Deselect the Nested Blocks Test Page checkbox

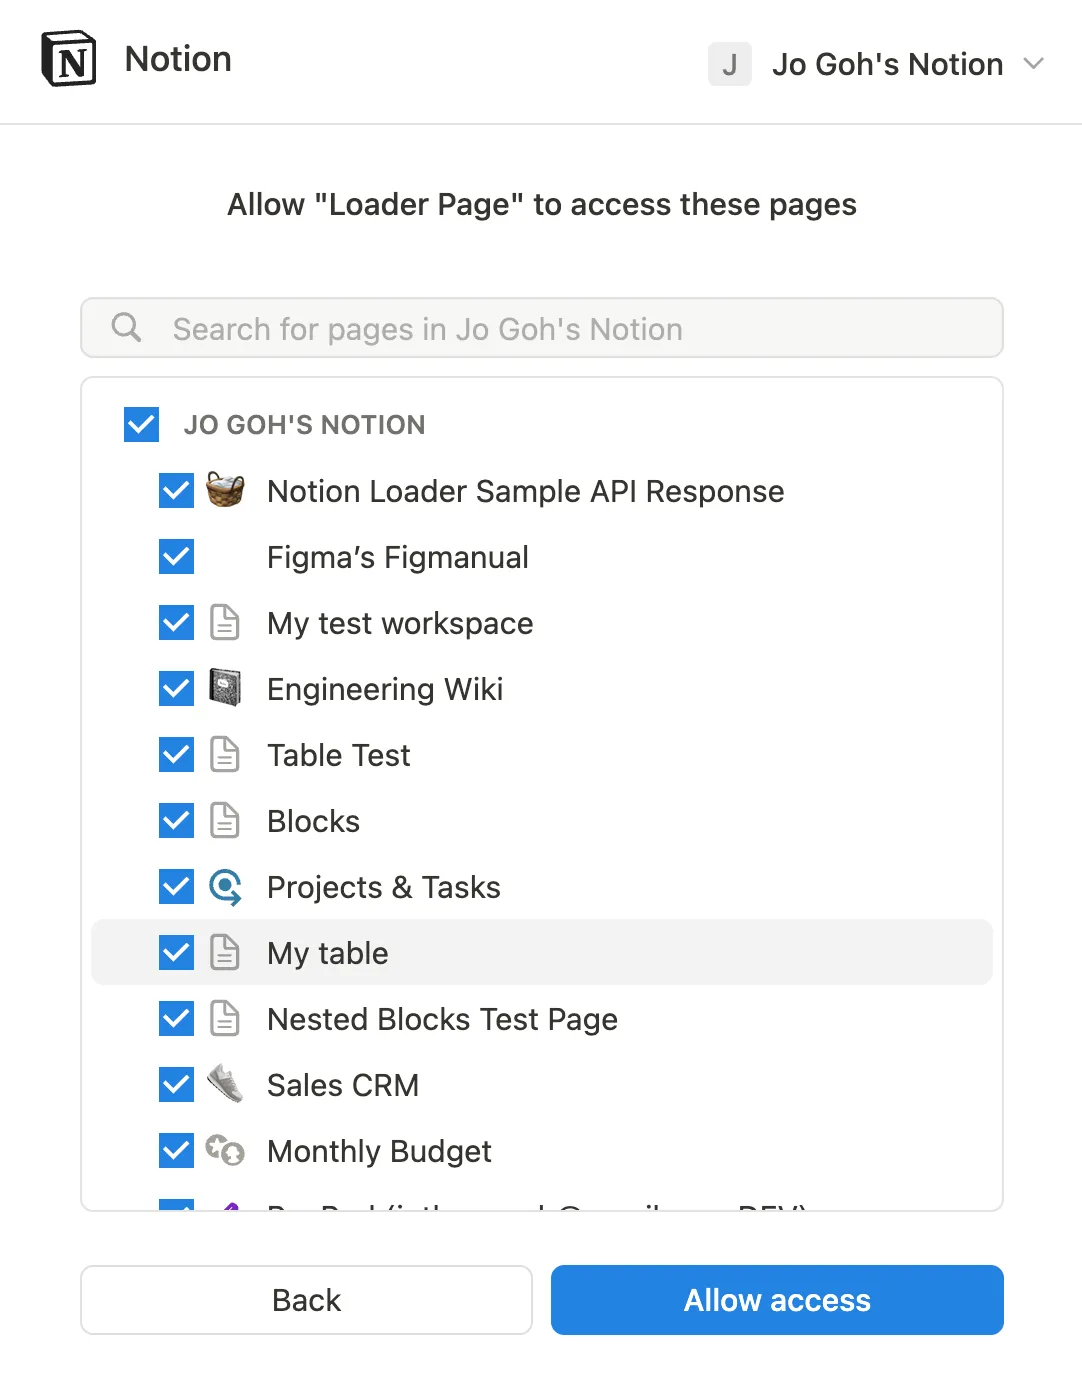click(x=176, y=1018)
